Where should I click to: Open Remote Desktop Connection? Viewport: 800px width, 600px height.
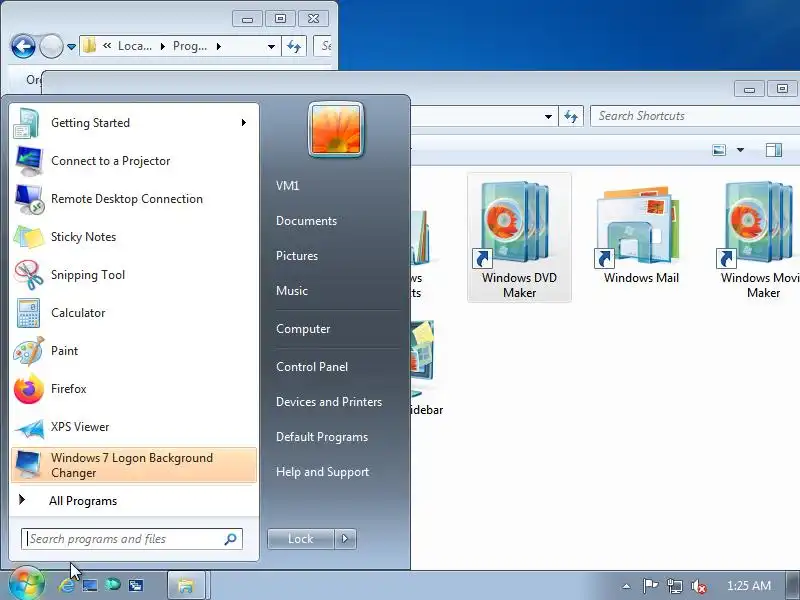pos(134,199)
